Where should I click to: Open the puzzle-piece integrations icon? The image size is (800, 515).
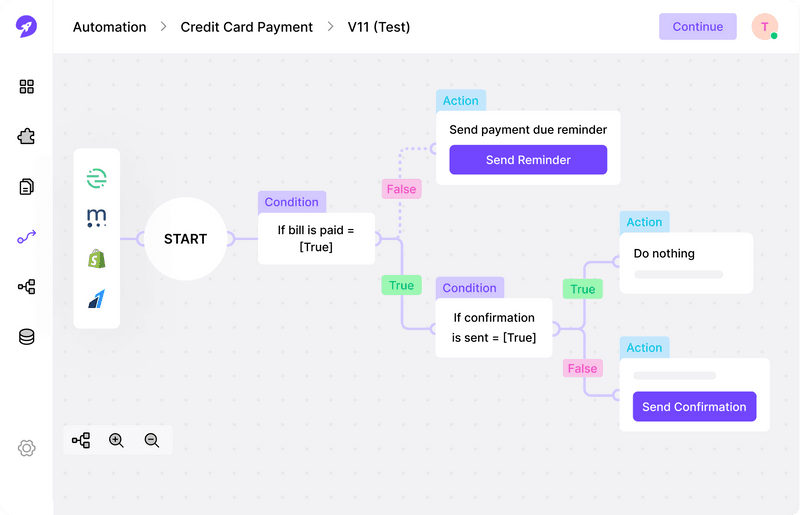pyautogui.click(x=27, y=137)
